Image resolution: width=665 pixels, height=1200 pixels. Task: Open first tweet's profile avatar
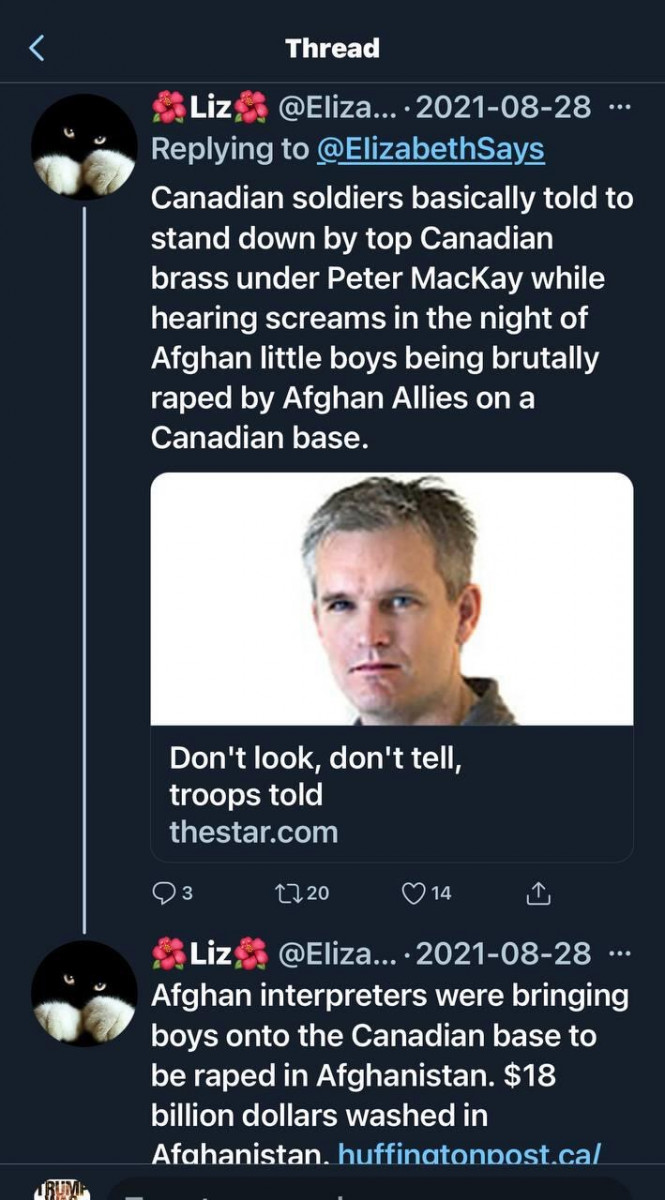click(84, 147)
